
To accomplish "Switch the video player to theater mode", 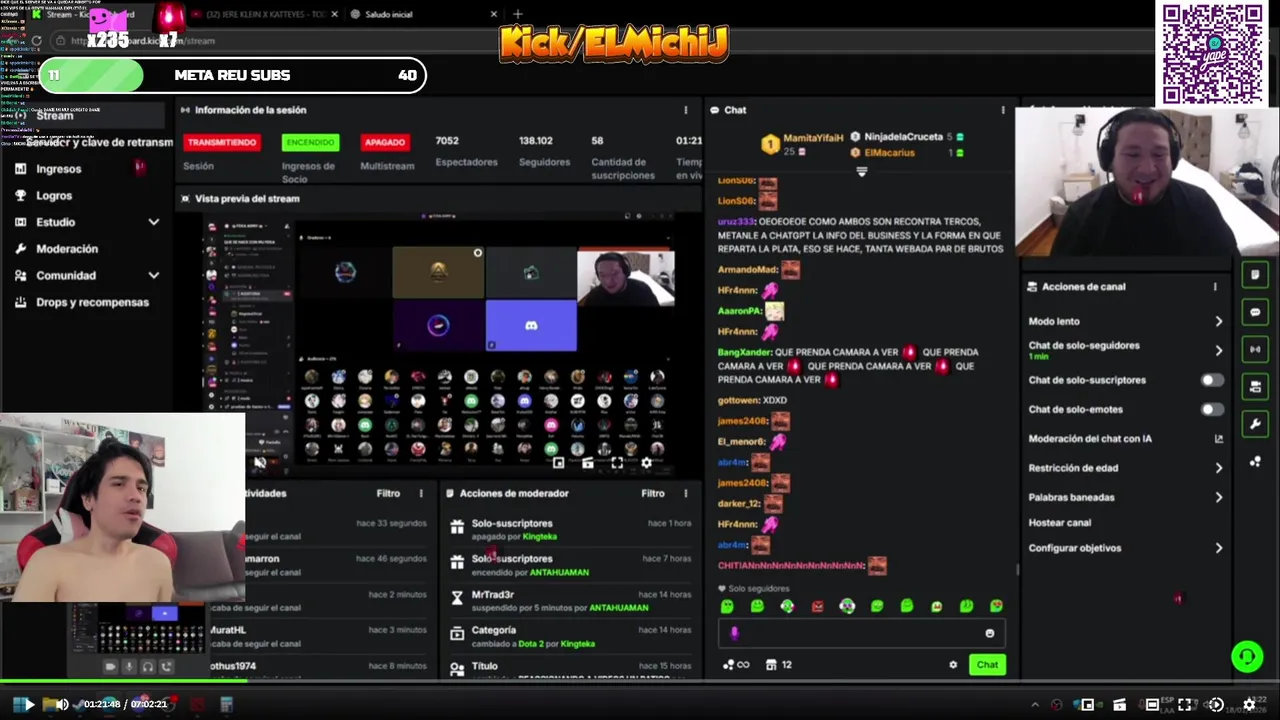I will coord(1152,704).
